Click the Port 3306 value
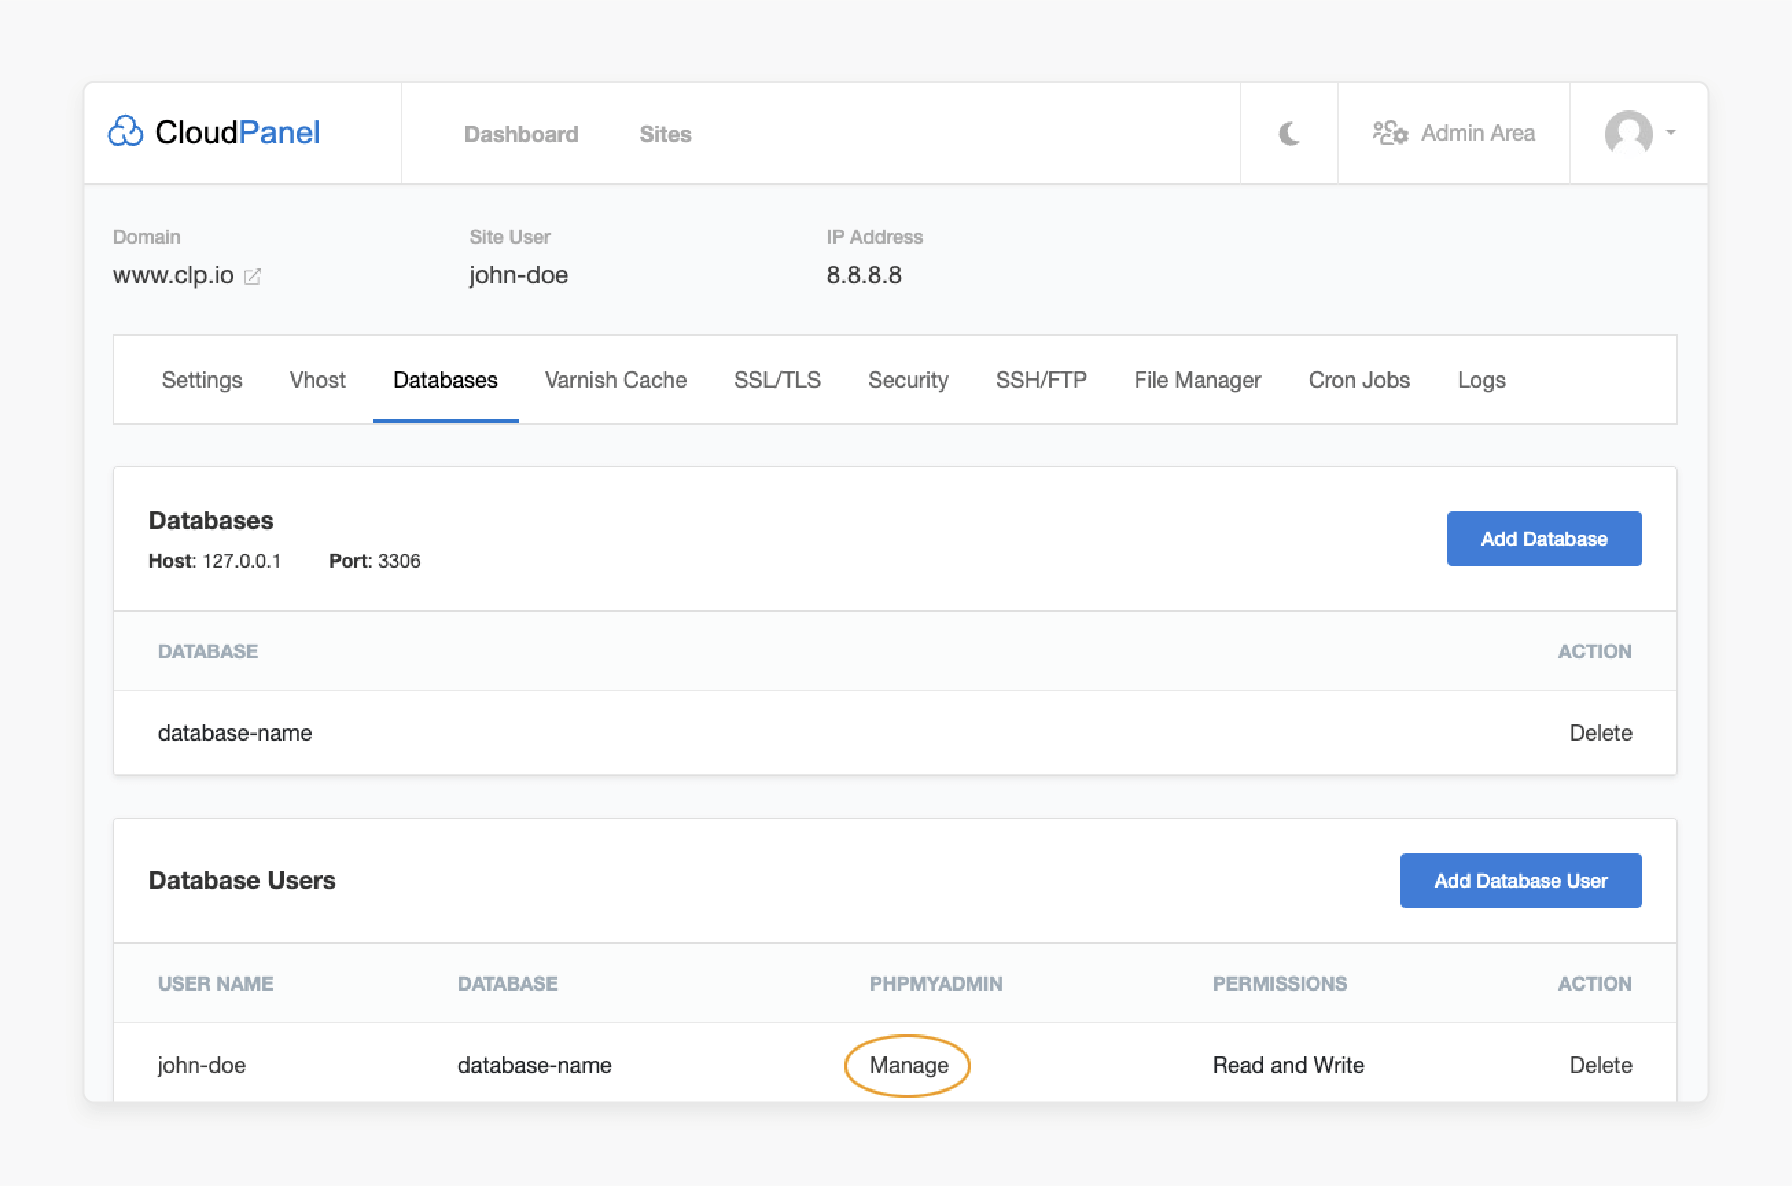The image size is (1792, 1186). [399, 561]
